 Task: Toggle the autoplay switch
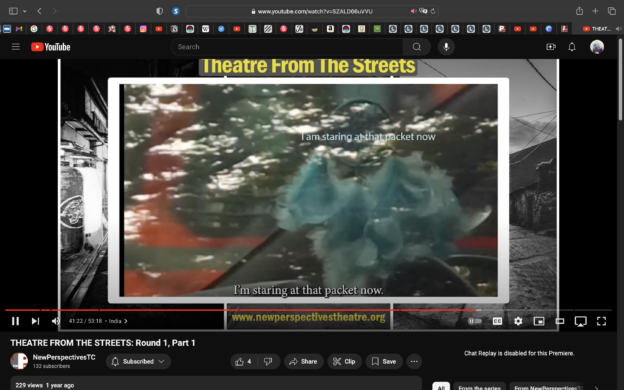475,321
